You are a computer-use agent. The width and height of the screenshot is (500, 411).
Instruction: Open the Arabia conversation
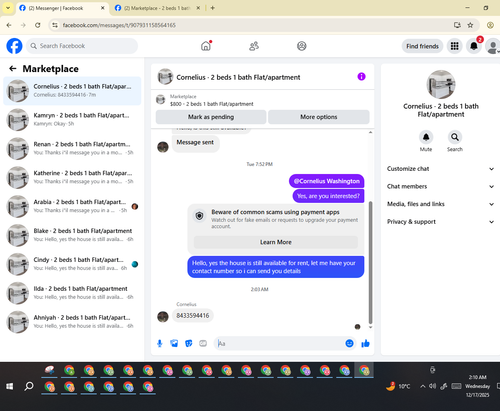pyautogui.click(x=72, y=206)
